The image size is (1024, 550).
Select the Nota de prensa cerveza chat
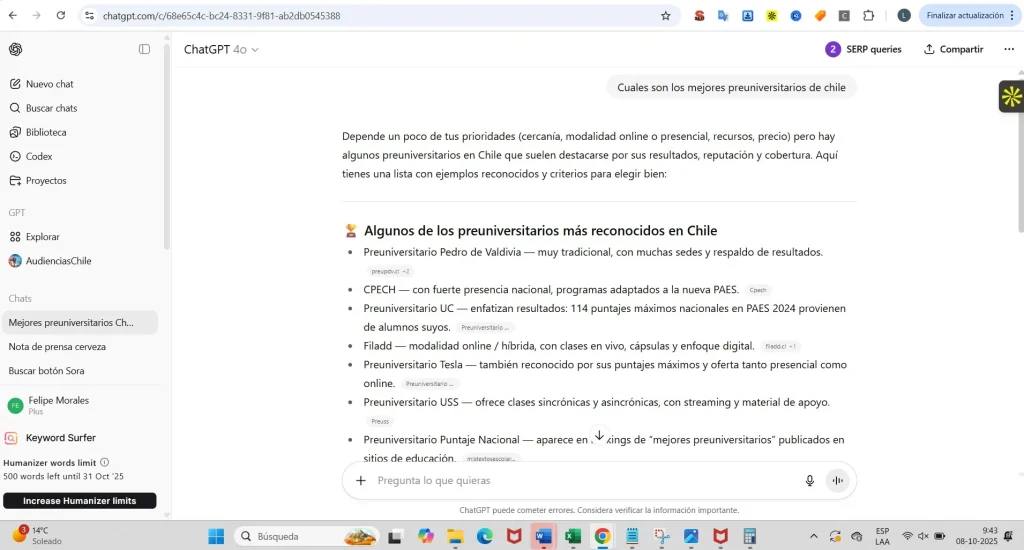coord(57,347)
